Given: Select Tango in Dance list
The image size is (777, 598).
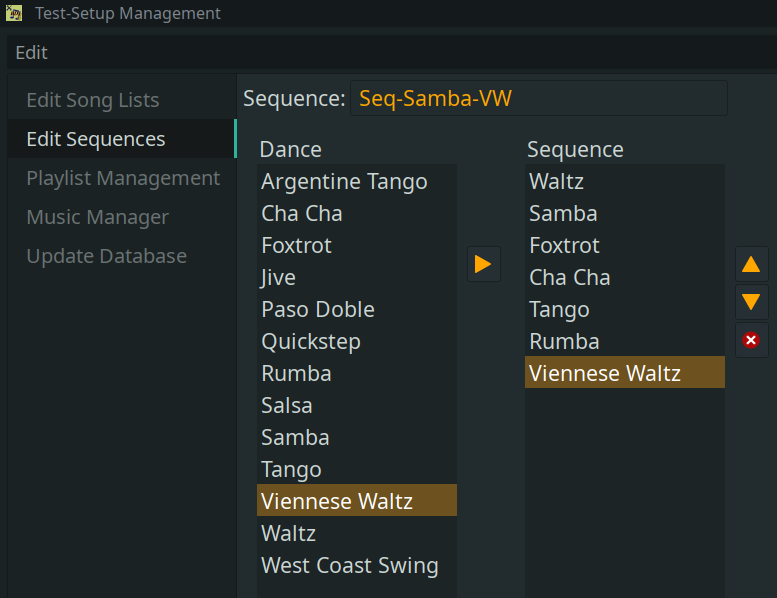Looking at the screenshot, I should point(357,469).
